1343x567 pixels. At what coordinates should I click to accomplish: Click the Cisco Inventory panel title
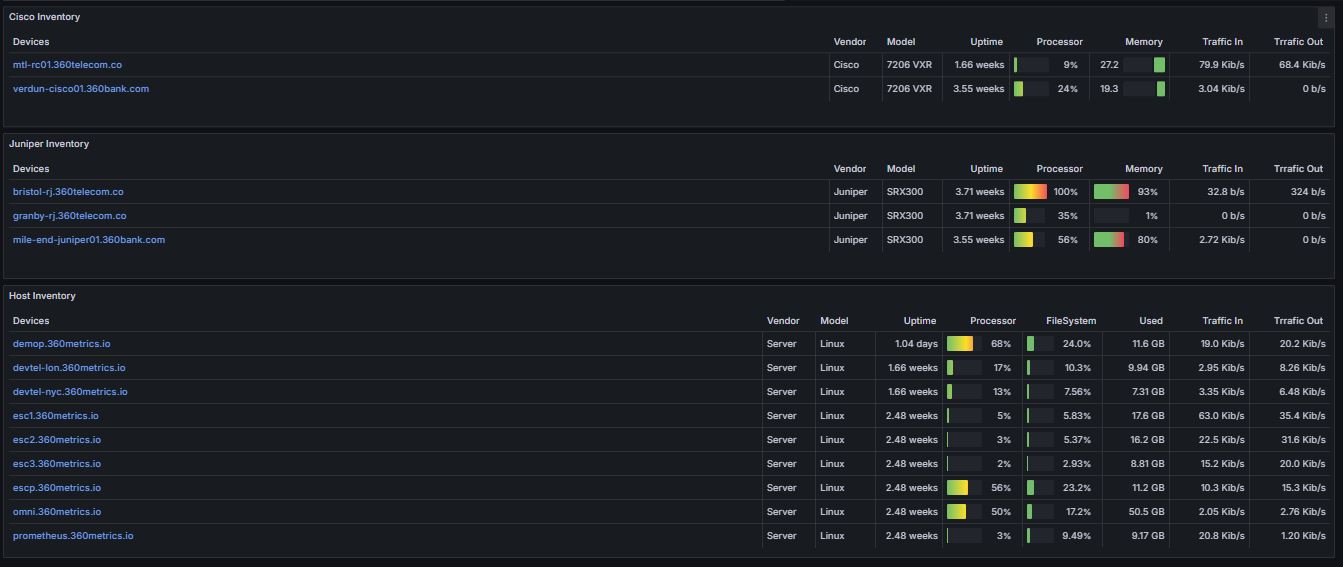tap(45, 17)
